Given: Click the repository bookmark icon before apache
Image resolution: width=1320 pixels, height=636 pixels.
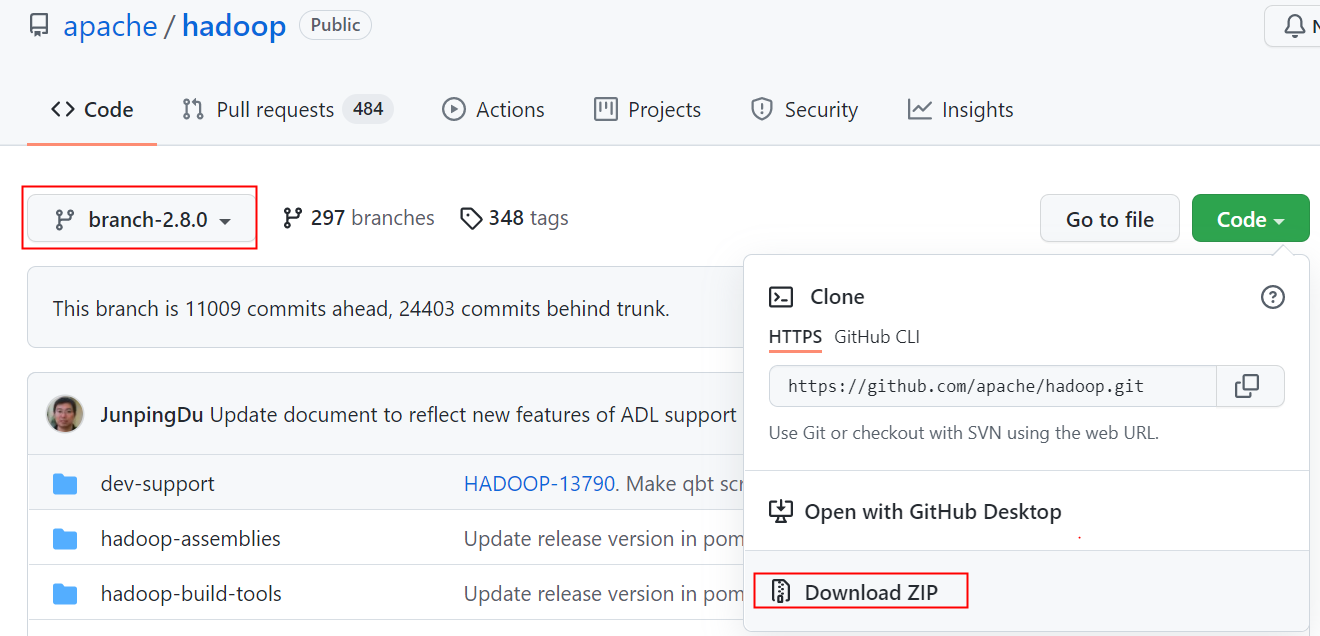Looking at the screenshot, I should [x=38, y=24].
